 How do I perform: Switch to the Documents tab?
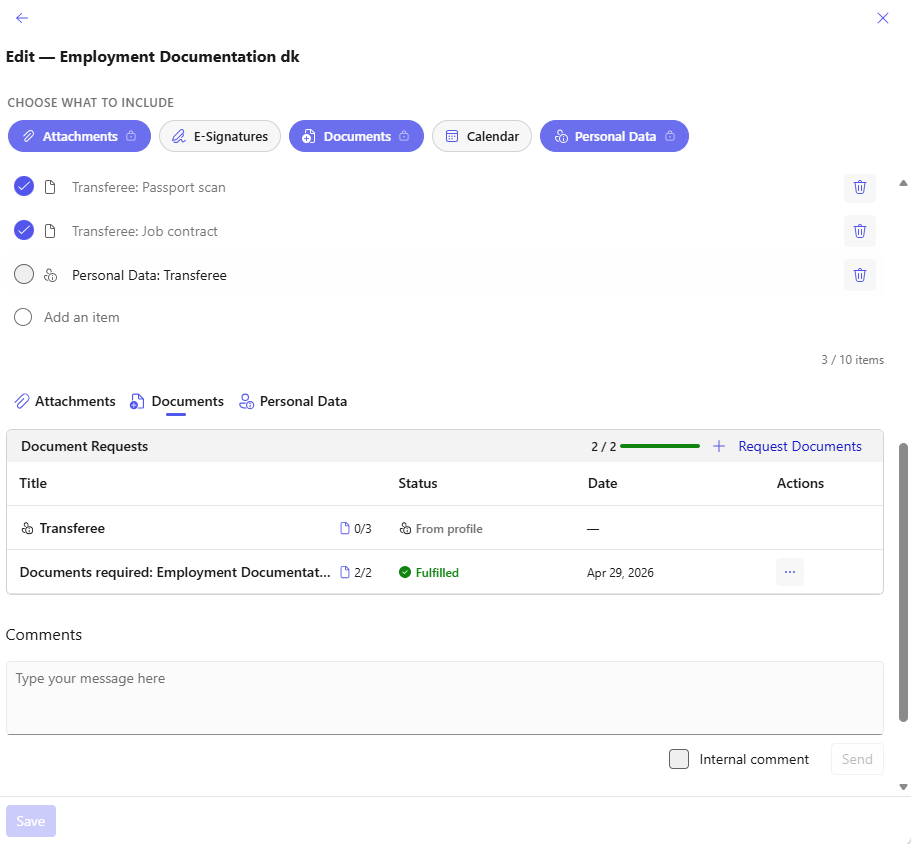coord(177,401)
